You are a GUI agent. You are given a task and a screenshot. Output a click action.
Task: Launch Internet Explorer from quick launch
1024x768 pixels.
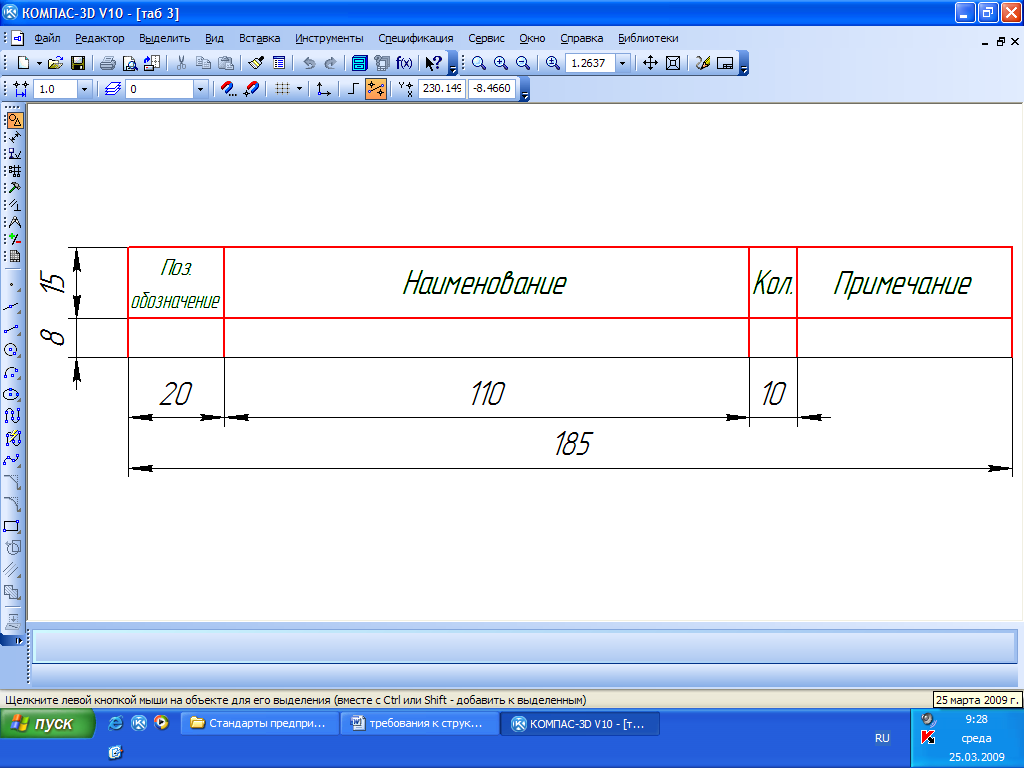click(x=116, y=723)
